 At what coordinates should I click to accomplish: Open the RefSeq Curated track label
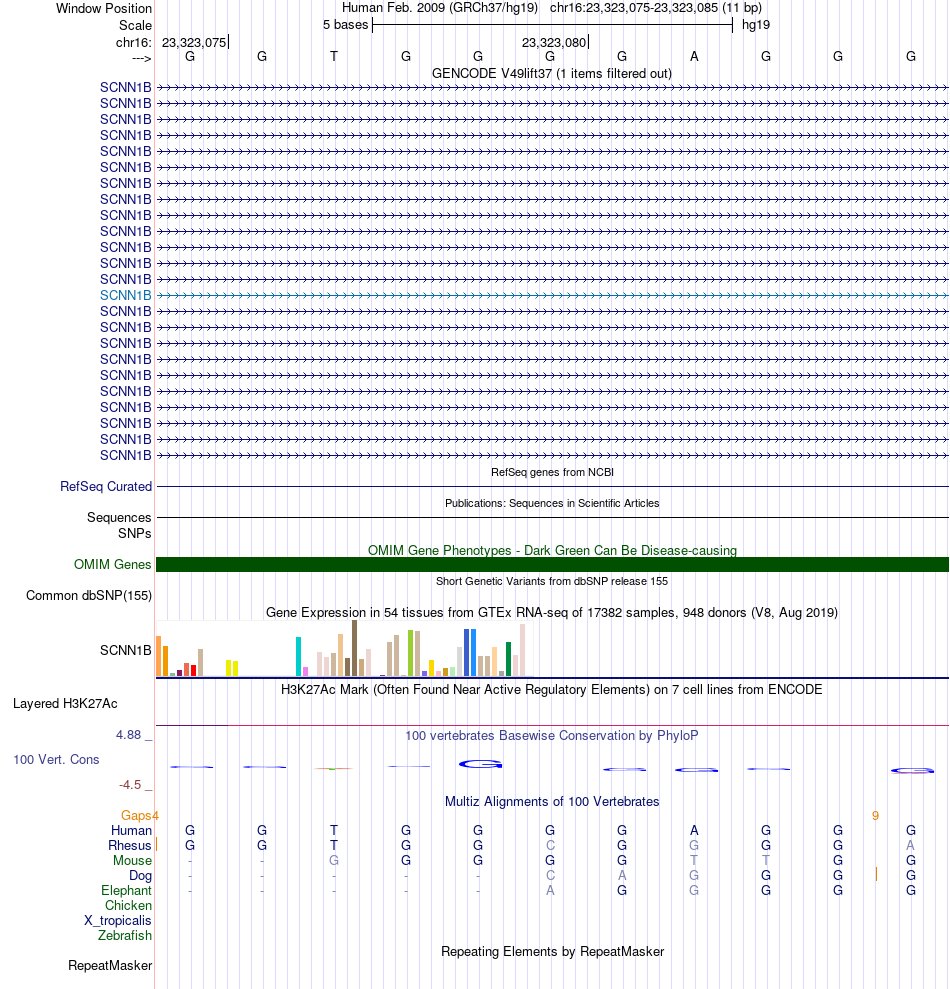click(106, 486)
